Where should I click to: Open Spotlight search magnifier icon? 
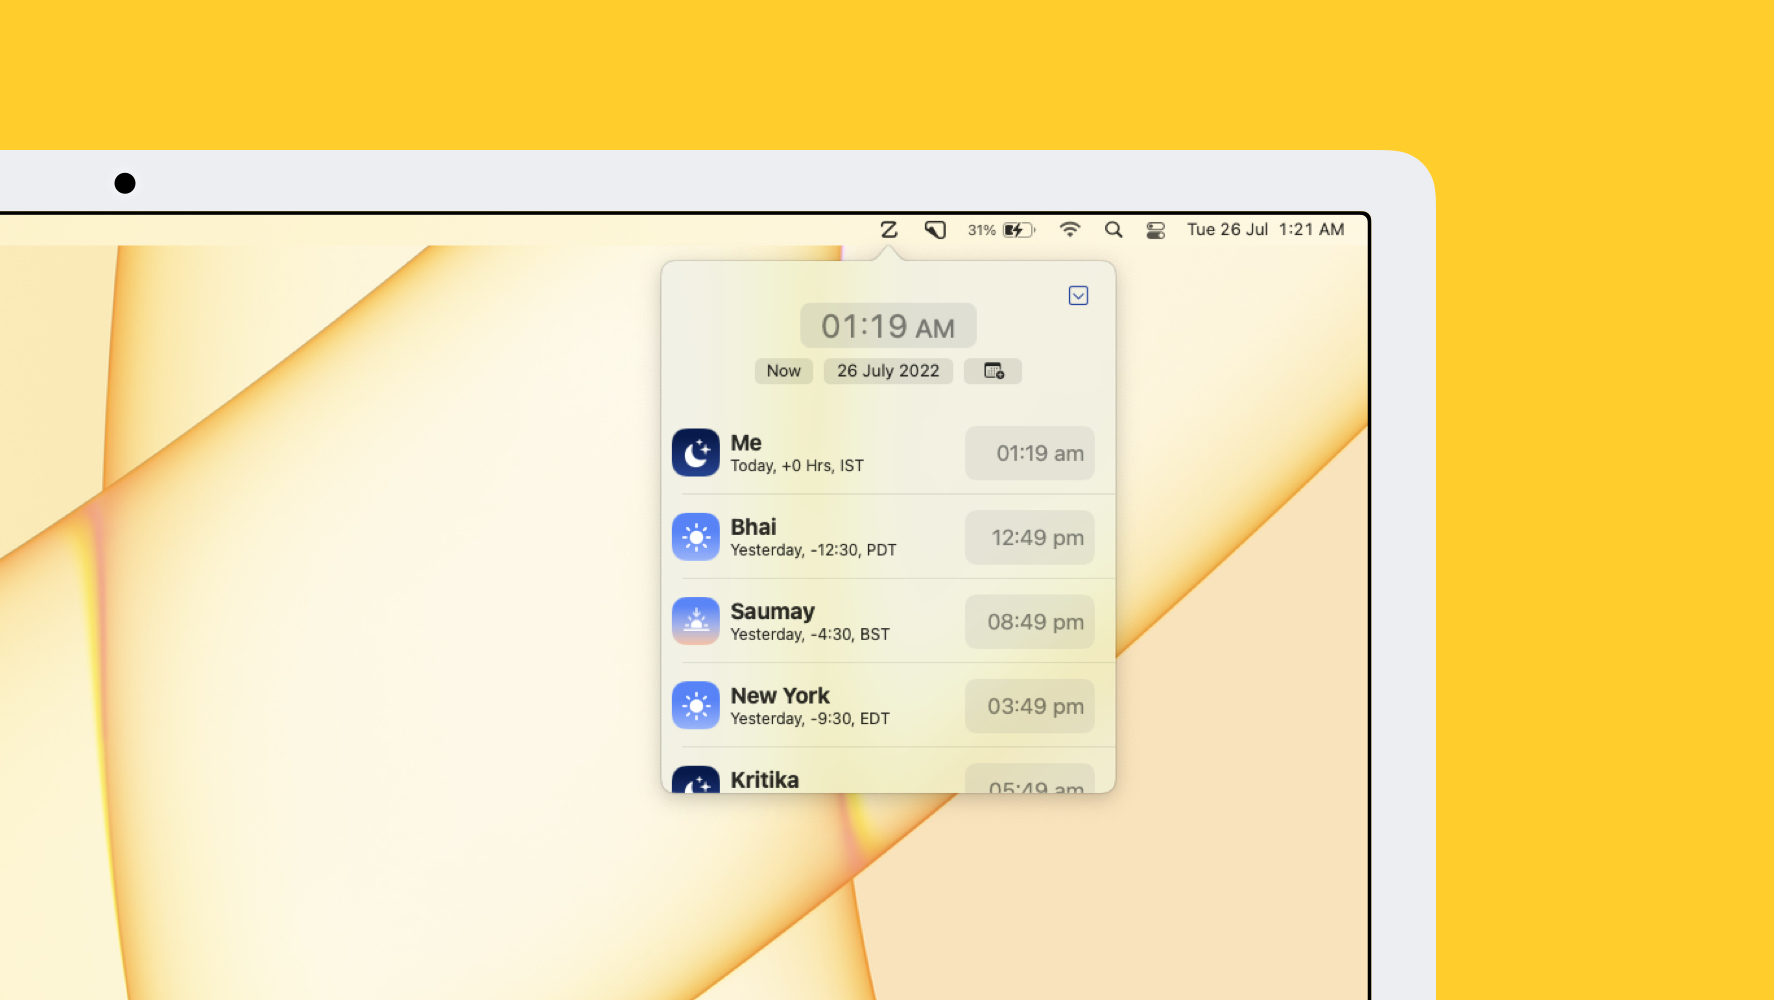(x=1113, y=230)
